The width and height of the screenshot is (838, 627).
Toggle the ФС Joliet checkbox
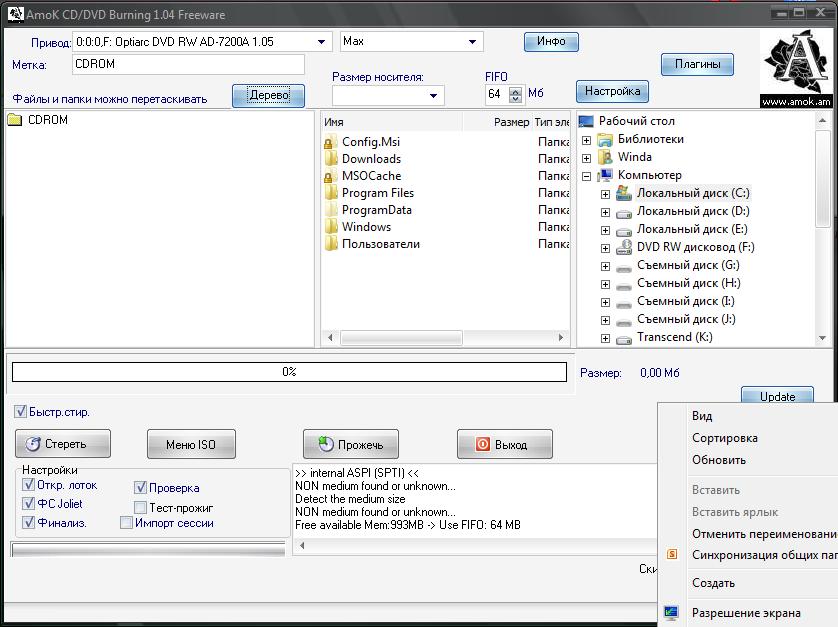click(28, 504)
